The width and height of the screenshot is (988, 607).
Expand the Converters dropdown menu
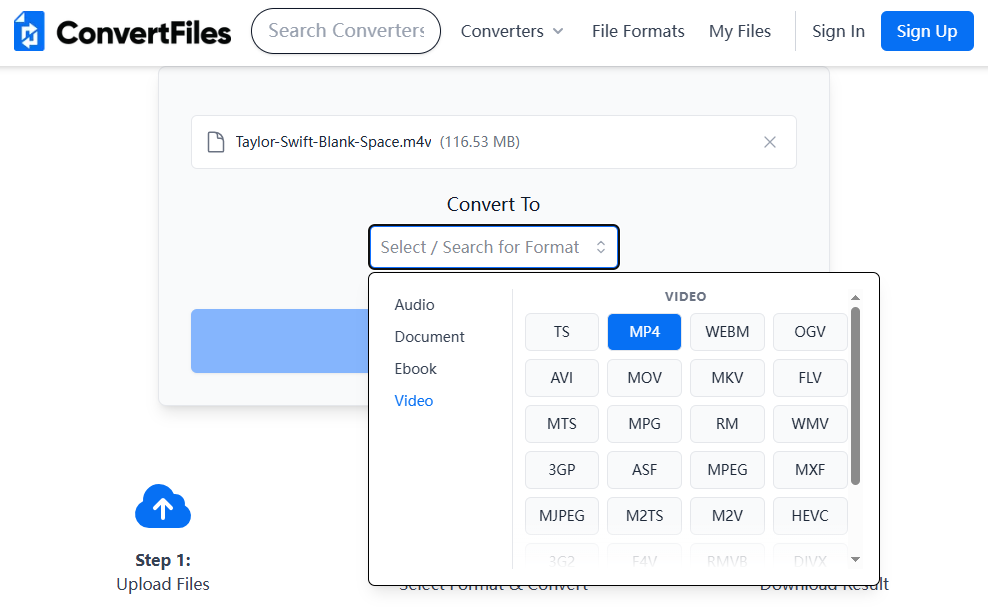(x=512, y=31)
